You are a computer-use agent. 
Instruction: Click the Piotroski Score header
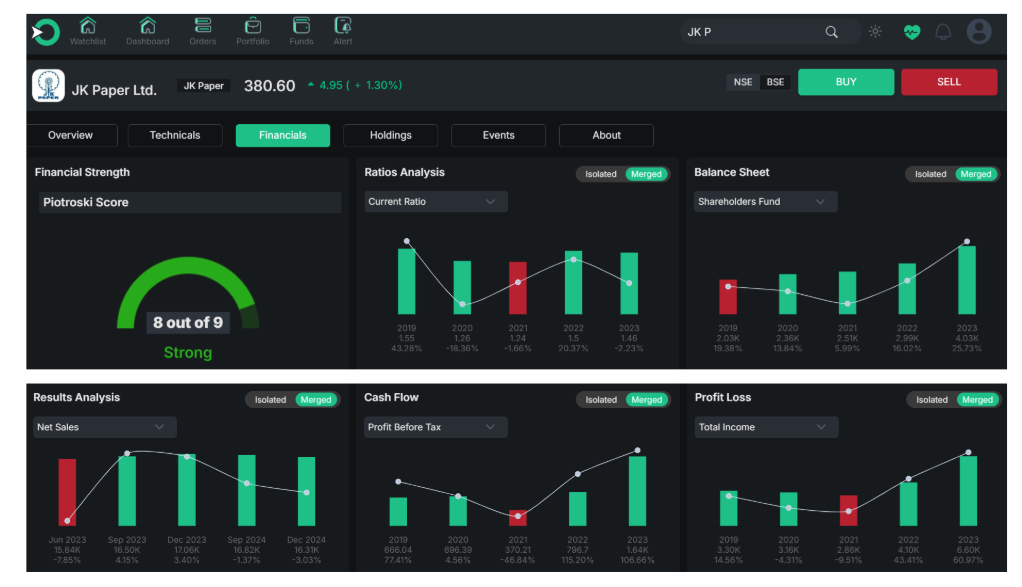click(190, 203)
